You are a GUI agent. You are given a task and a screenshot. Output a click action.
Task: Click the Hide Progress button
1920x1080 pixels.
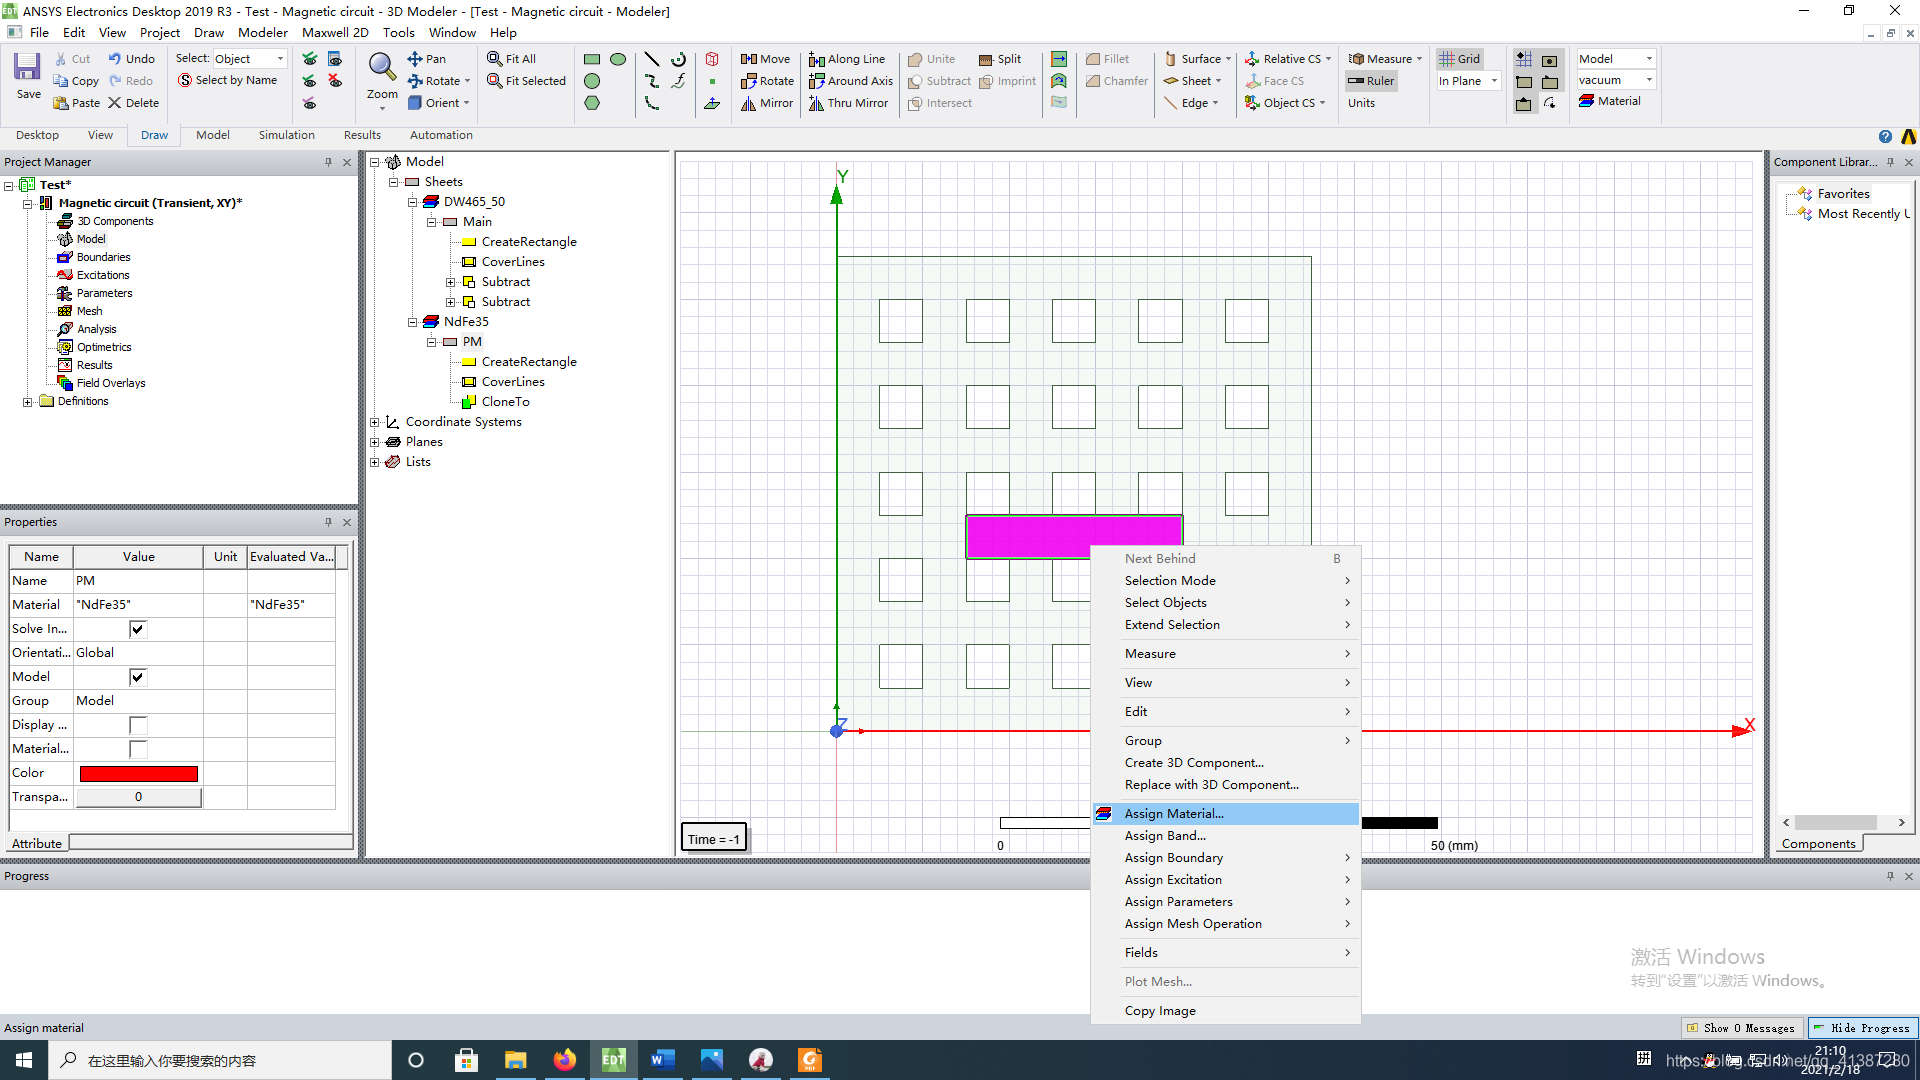pyautogui.click(x=1863, y=1028)
